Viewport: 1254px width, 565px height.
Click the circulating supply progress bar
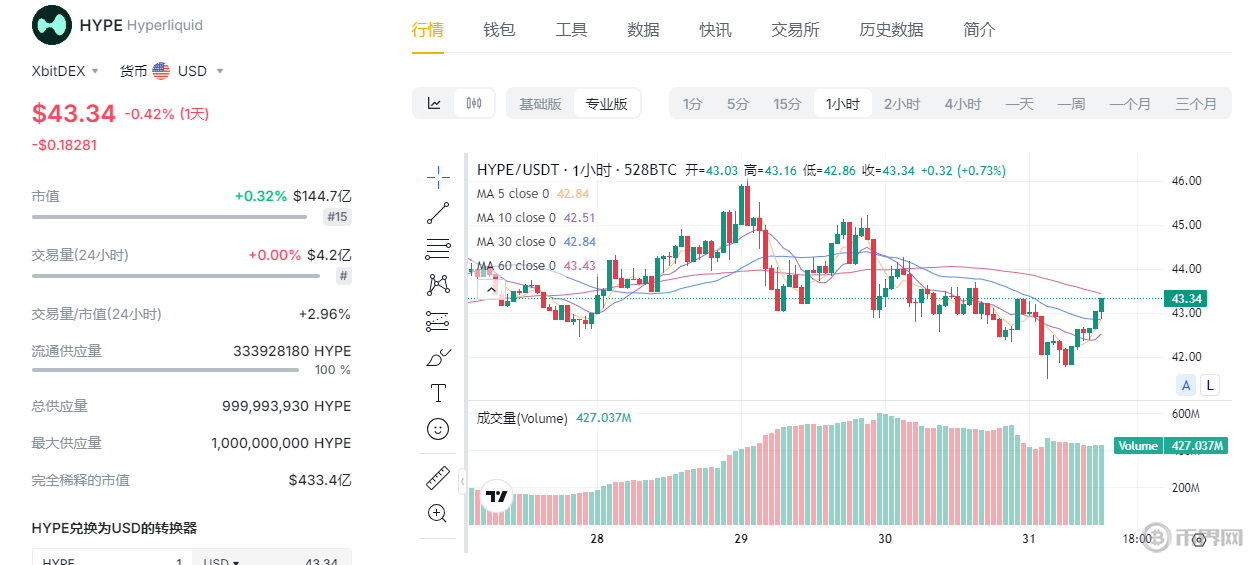[x=165, y=370]
